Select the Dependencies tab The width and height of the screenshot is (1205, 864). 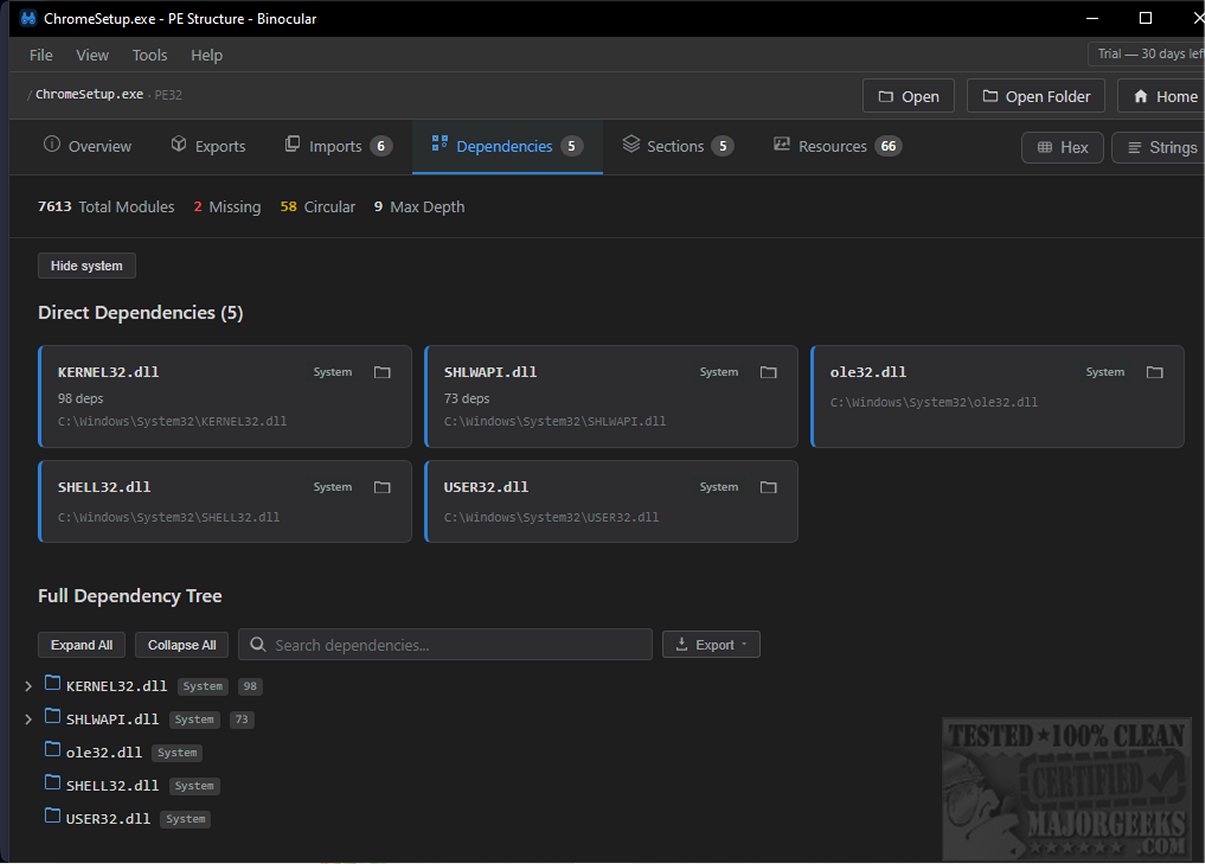[x=507, y=146]
